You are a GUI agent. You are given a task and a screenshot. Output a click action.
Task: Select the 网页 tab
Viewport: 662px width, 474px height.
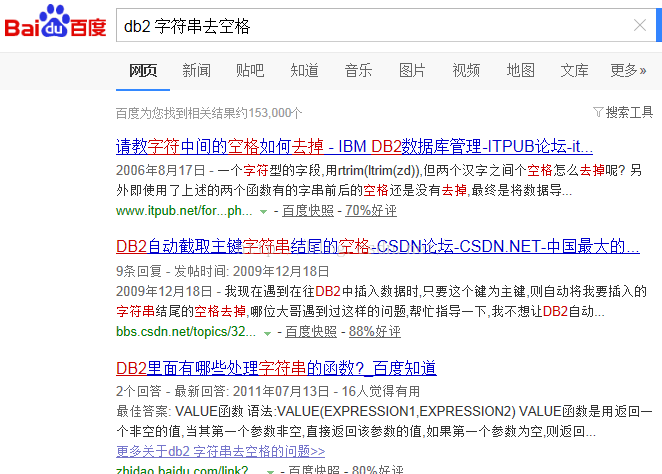tap(143, 70)
